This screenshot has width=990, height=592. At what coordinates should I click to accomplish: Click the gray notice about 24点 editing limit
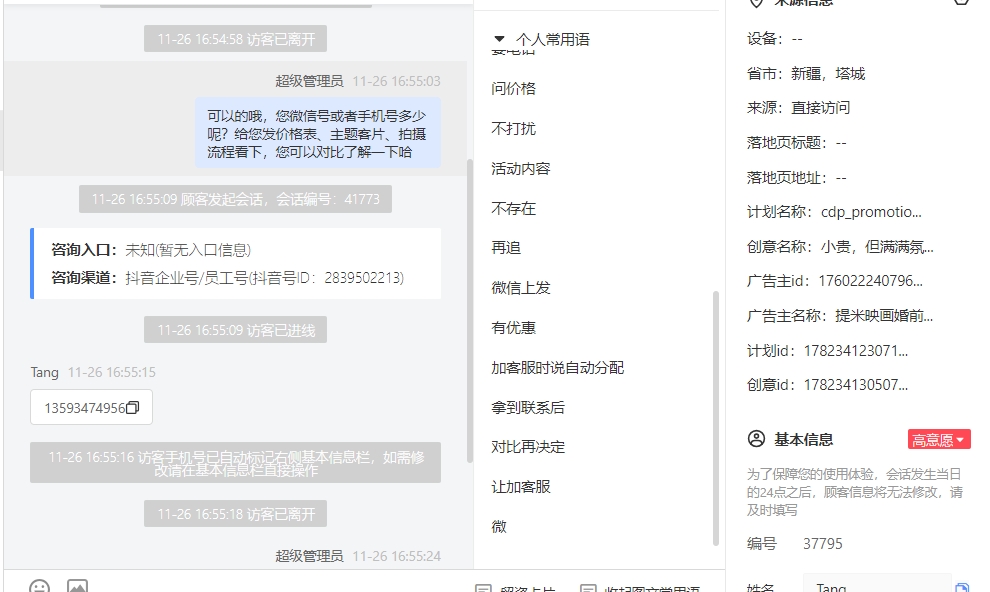[x=855, y=492]
